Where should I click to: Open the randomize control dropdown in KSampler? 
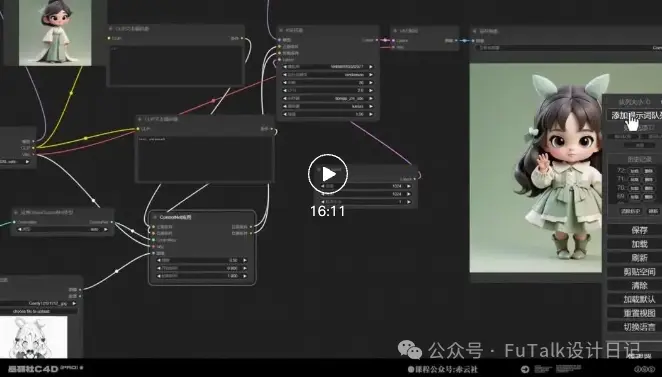click(x=328, y=75)
